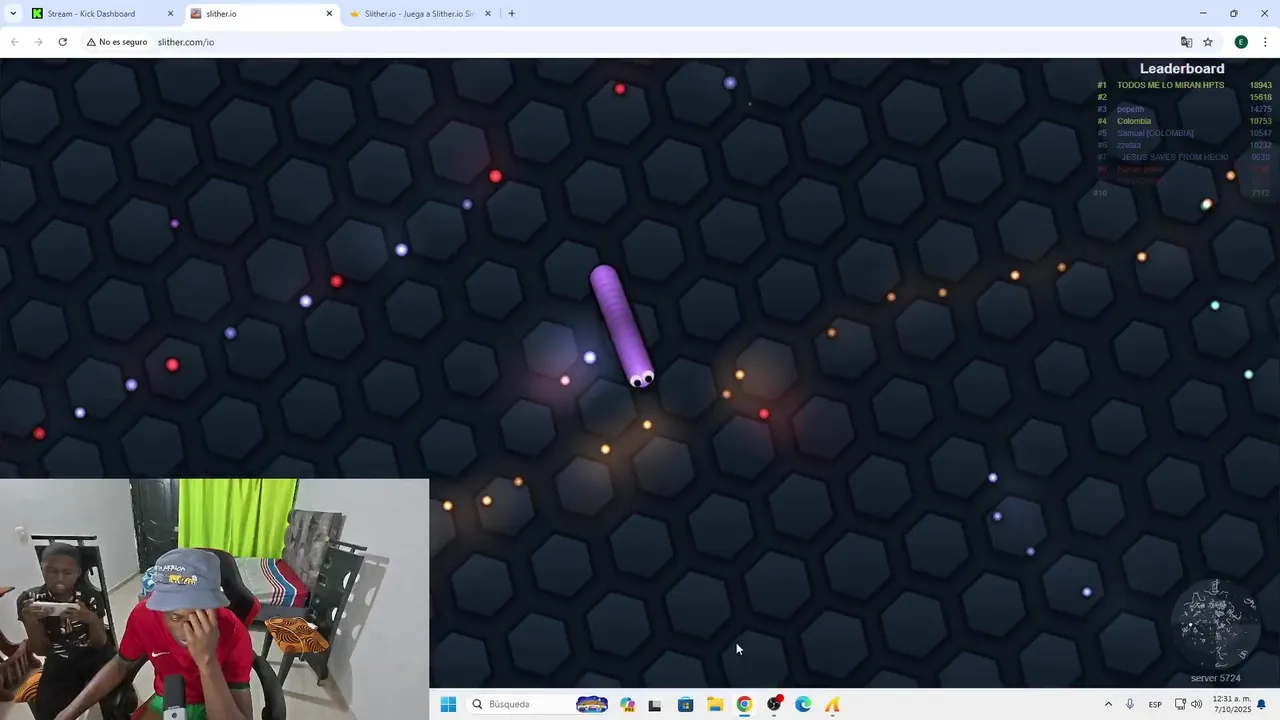Click the taskbar Búsqueda search box
1280x720 pixels.
coord(540,704)
